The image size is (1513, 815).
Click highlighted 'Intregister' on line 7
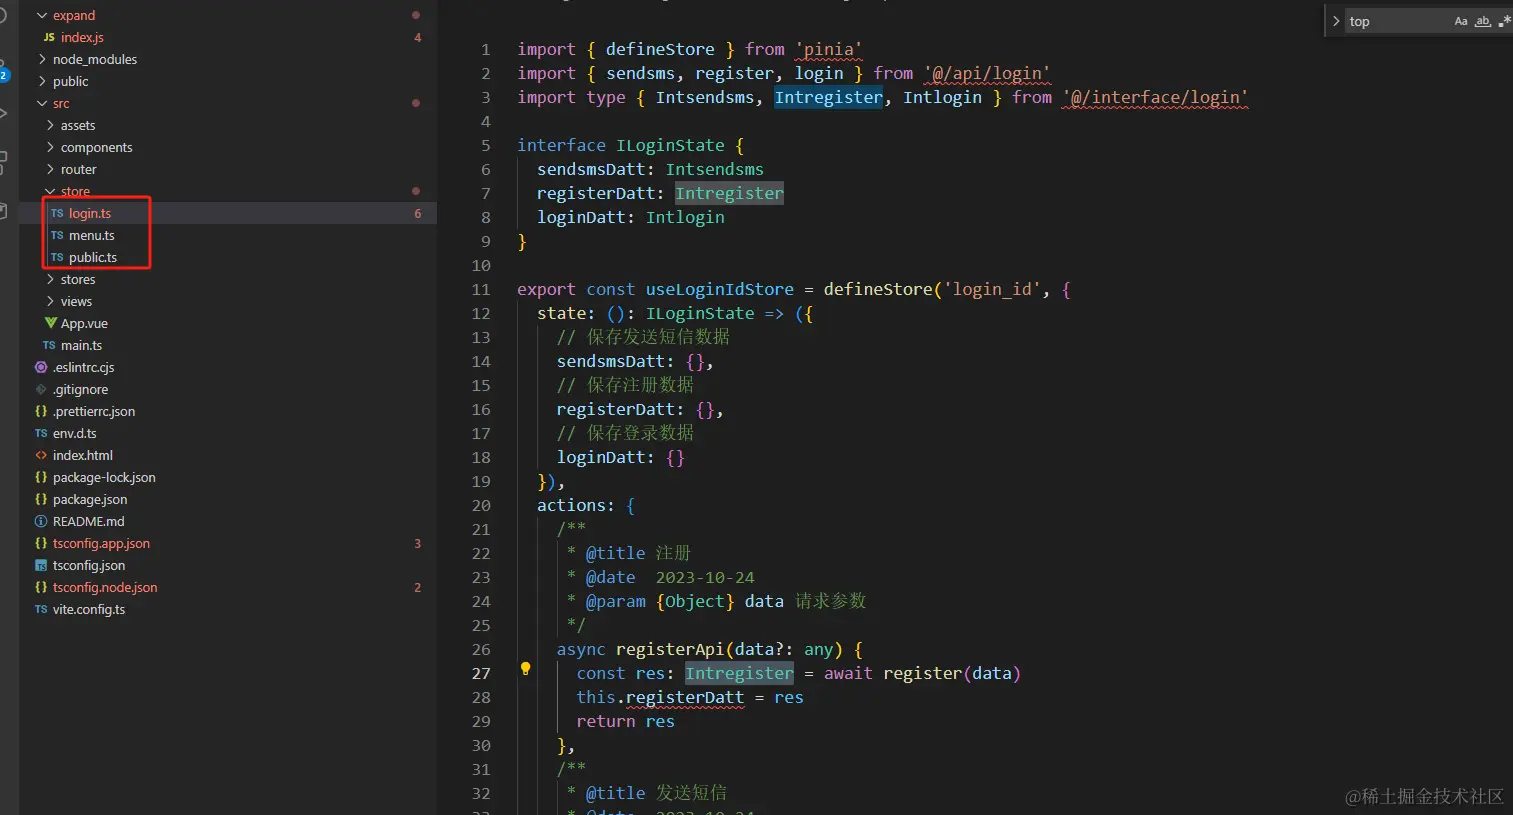(730, 193)
